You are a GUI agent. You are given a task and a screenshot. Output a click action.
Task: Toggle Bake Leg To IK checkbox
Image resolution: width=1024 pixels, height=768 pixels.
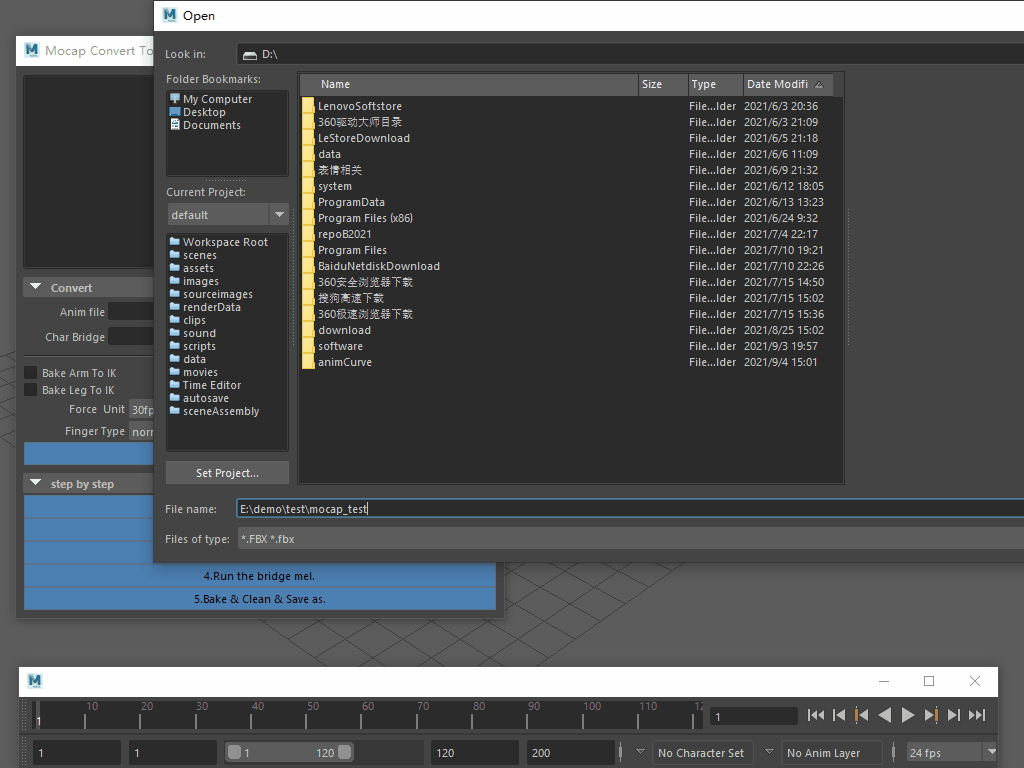(x=31, y=390)
